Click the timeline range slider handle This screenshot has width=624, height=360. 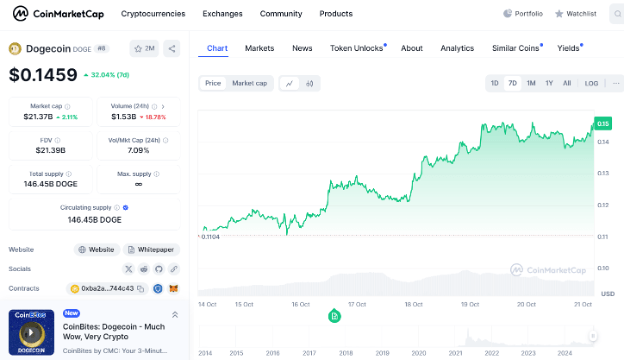click(593, 336)
